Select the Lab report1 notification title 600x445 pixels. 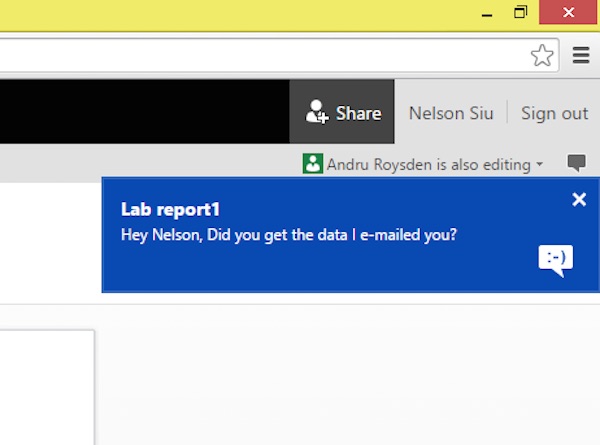tap(170, 210)
